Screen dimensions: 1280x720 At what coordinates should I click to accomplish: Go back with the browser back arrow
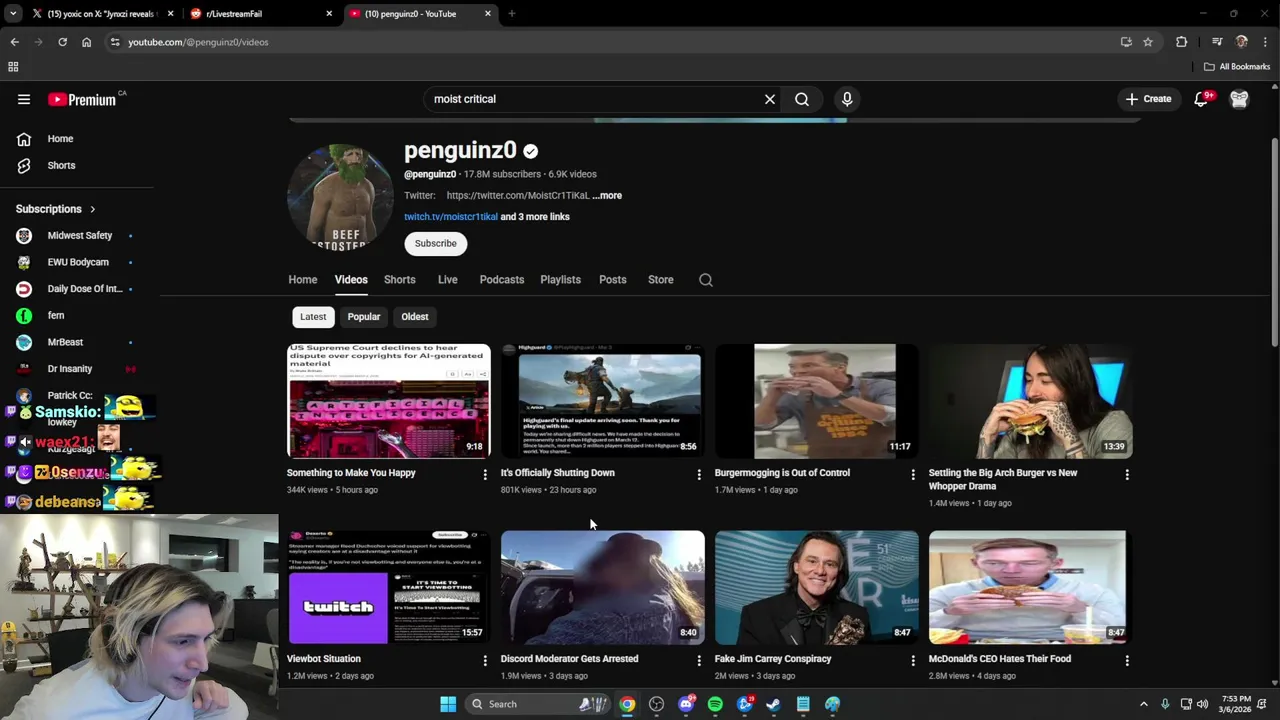click(x=14, y=42)
